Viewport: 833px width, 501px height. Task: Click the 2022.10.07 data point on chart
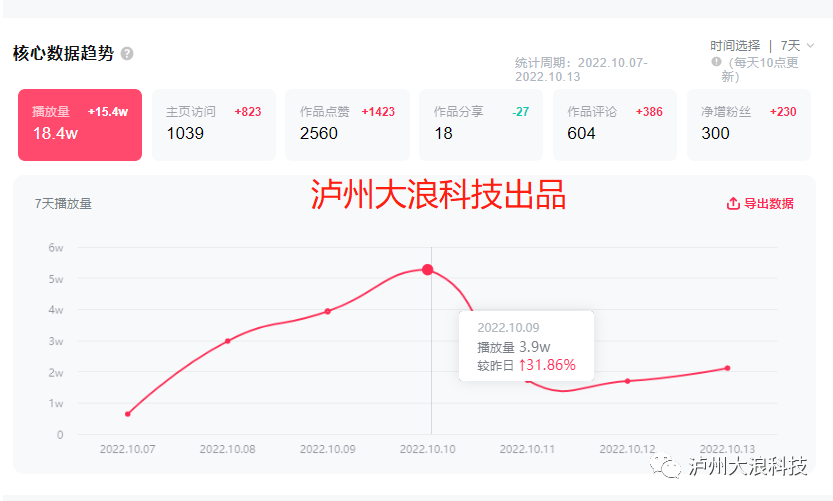pyautogui.click(x=128, y=414)
